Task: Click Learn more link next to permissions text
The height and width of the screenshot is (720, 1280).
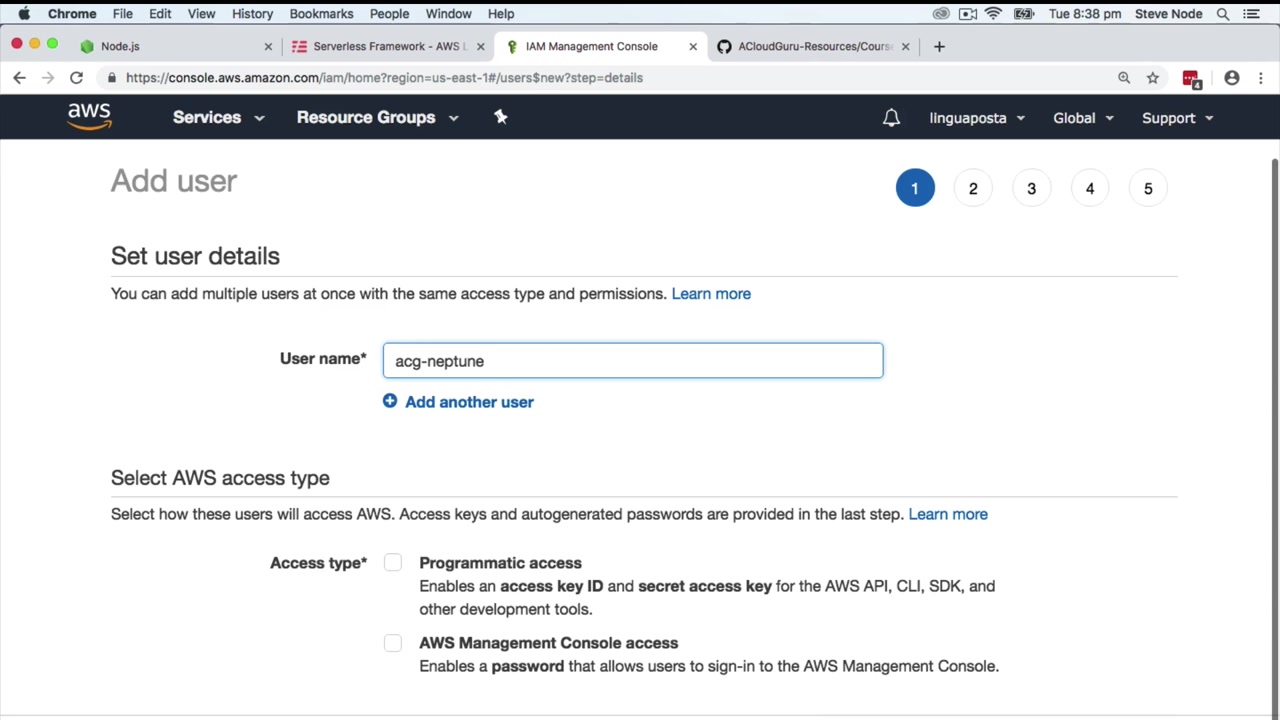Action: pos(711,294)
